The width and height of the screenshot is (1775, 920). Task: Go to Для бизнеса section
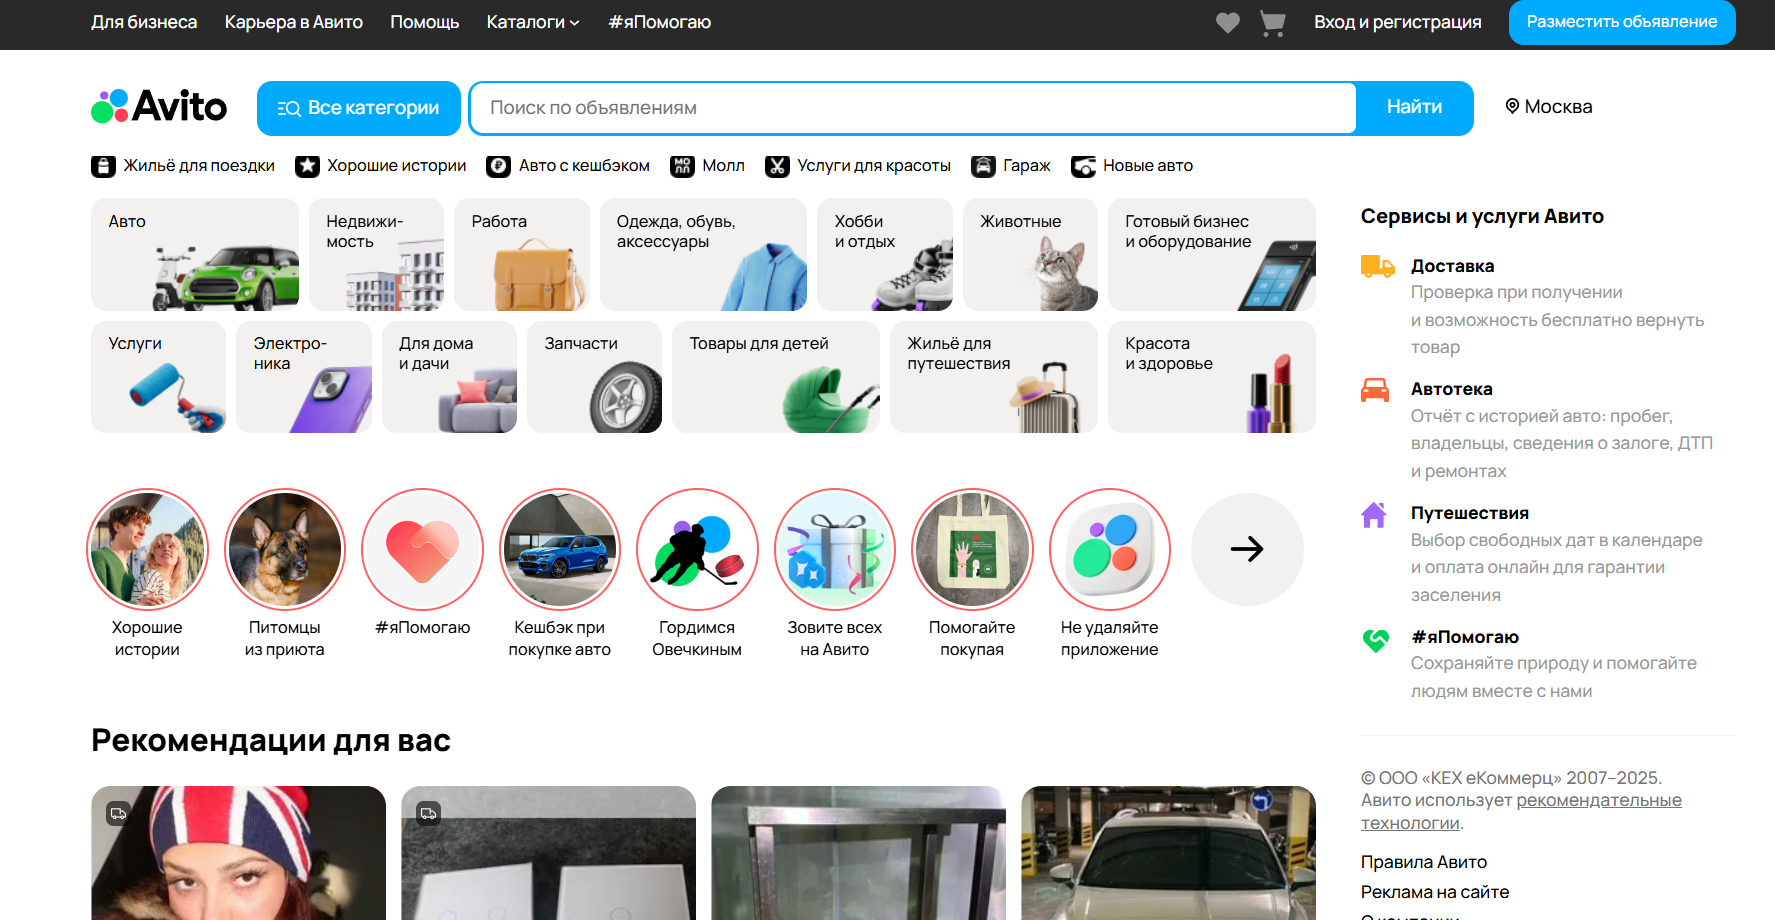point(144,22)
